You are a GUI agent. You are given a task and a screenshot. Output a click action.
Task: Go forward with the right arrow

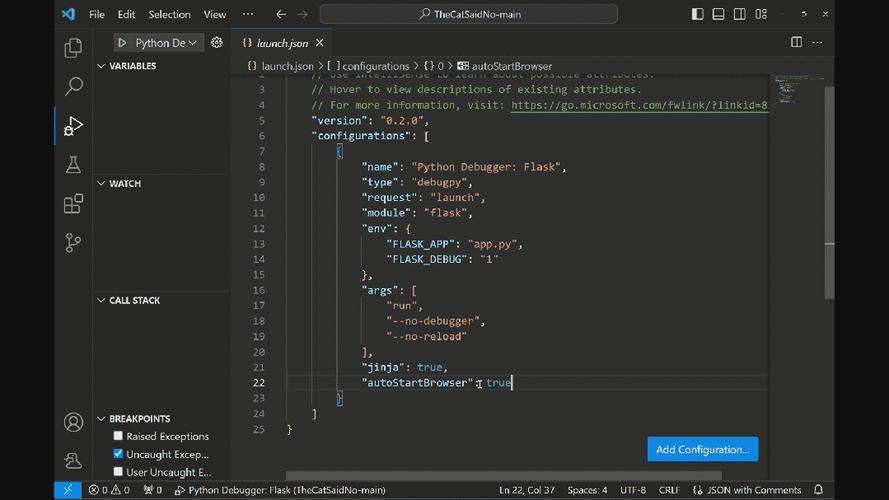click(x=303, y=14)
